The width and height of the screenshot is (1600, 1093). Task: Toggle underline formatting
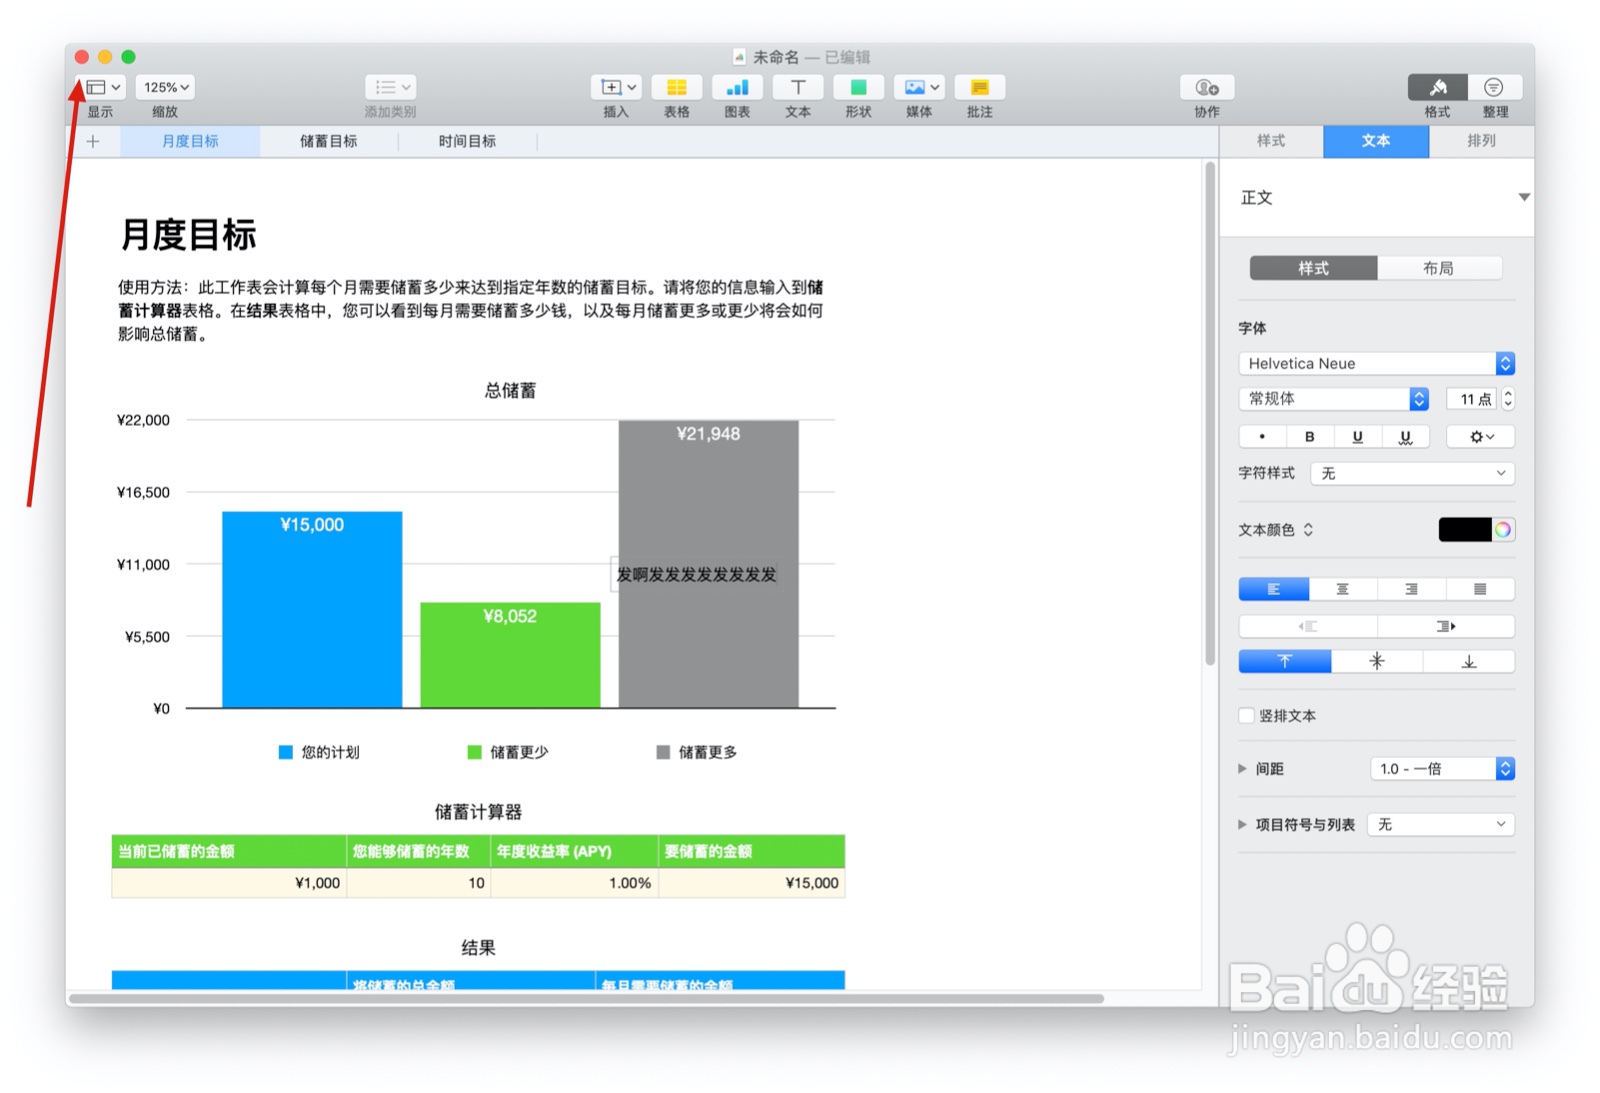click(x=1357, y=436)
